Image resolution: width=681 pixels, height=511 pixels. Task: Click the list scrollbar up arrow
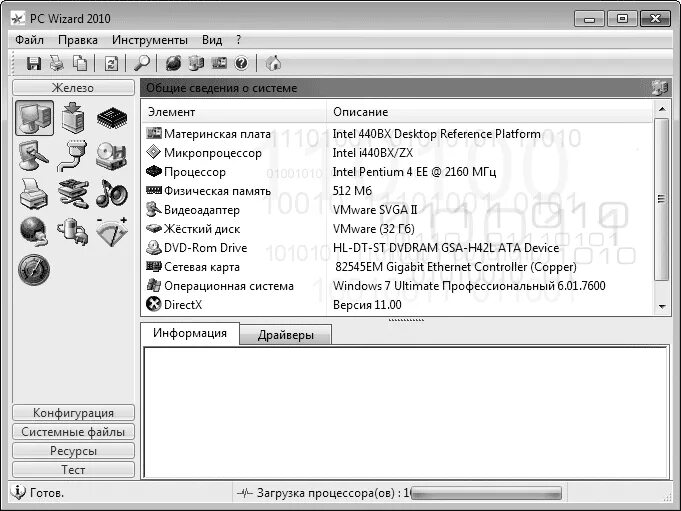[x=662, y=109]
